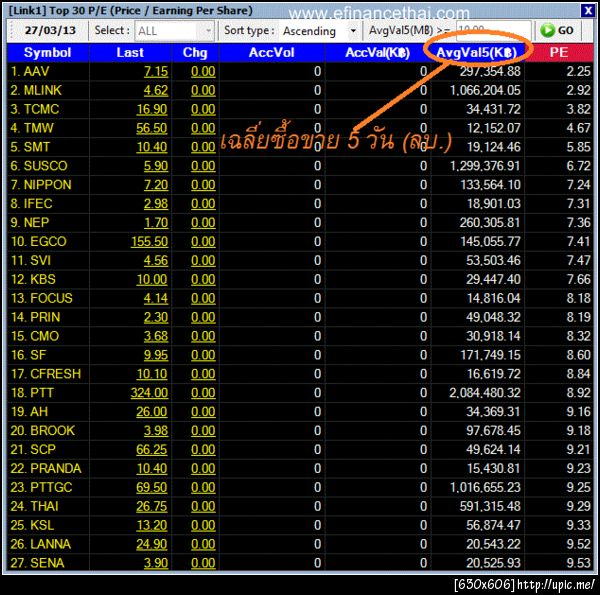The image size is (600, 595).
Task: Click AAV PE value 2.25
Action: pos(579,72)
